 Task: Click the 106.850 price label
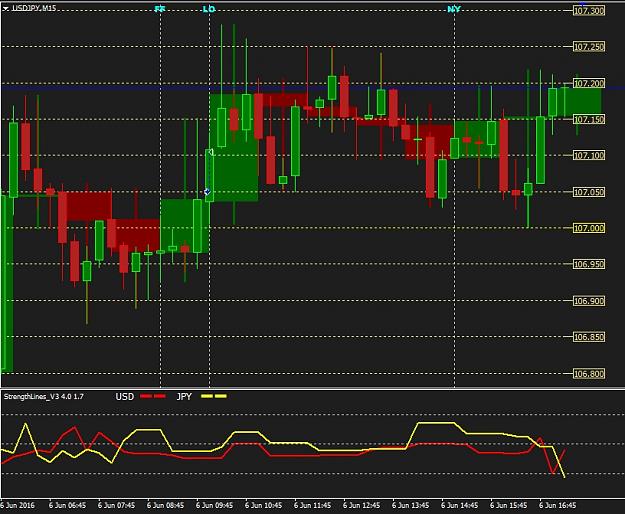[x=589, y=337]
